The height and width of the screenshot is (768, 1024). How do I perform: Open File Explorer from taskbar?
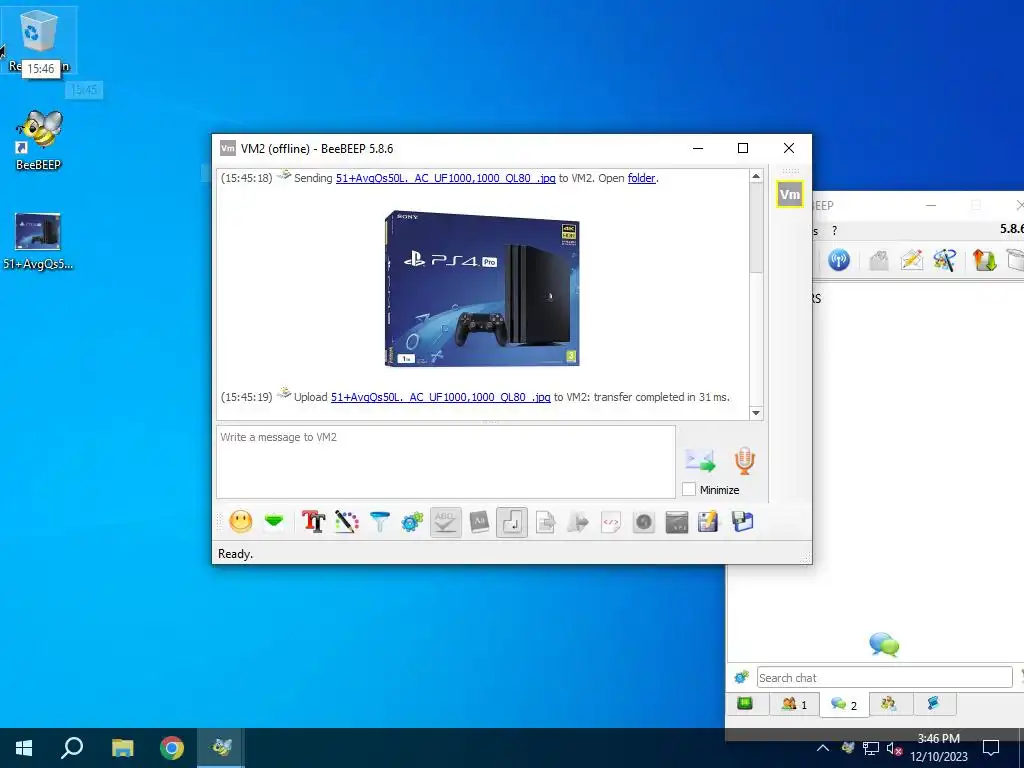(x=122, y=748)
